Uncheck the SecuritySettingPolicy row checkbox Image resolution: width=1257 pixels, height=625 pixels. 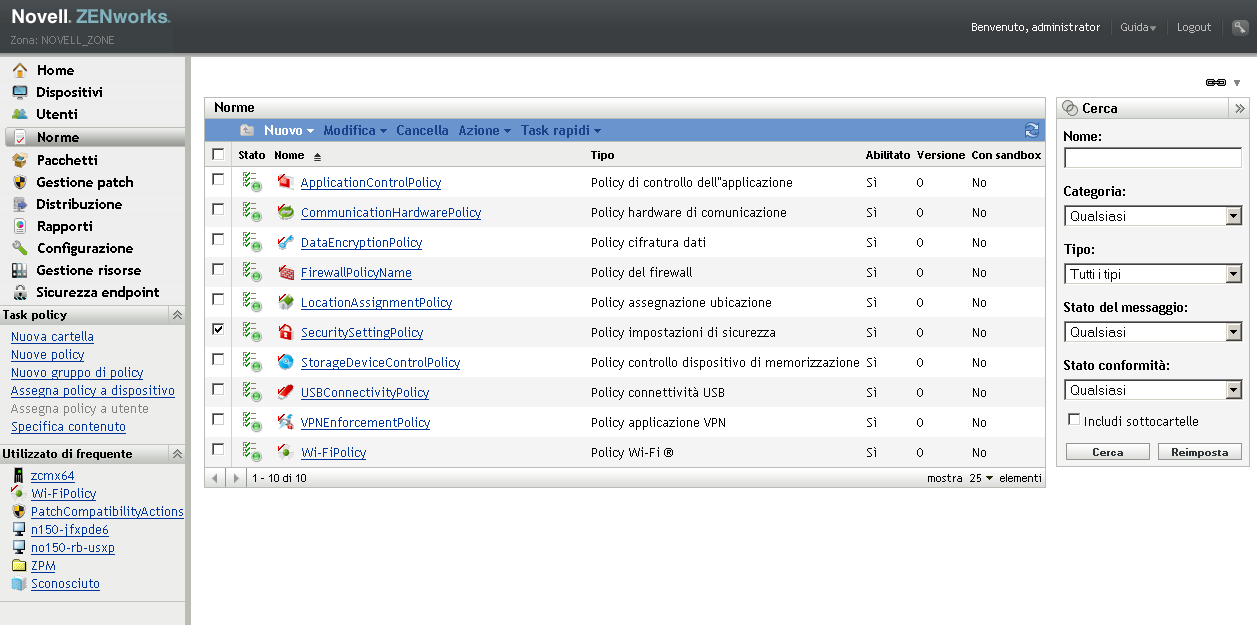[x=218, y=329]
